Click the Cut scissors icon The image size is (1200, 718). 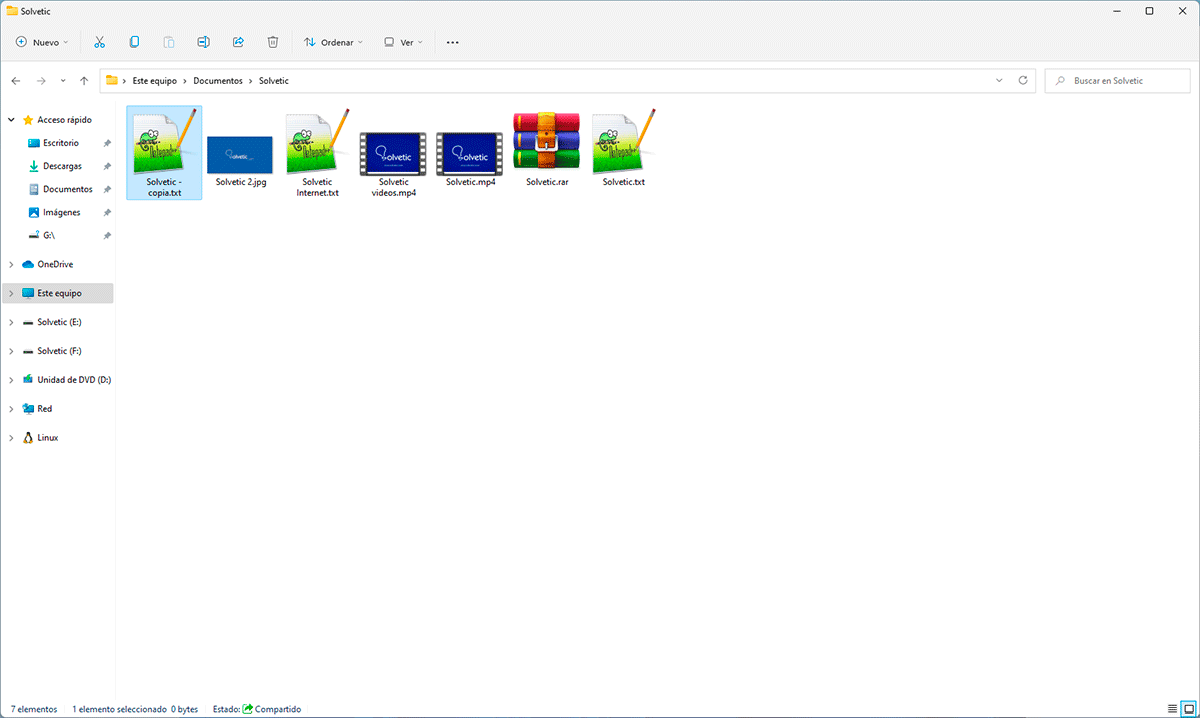click(99, 42)
